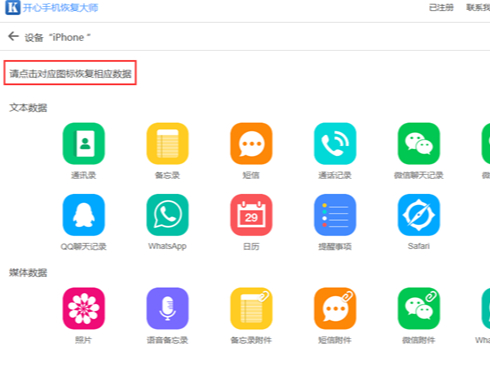
Task: Click the 媒体数据 section heading
Action: [x=28, y=272]
